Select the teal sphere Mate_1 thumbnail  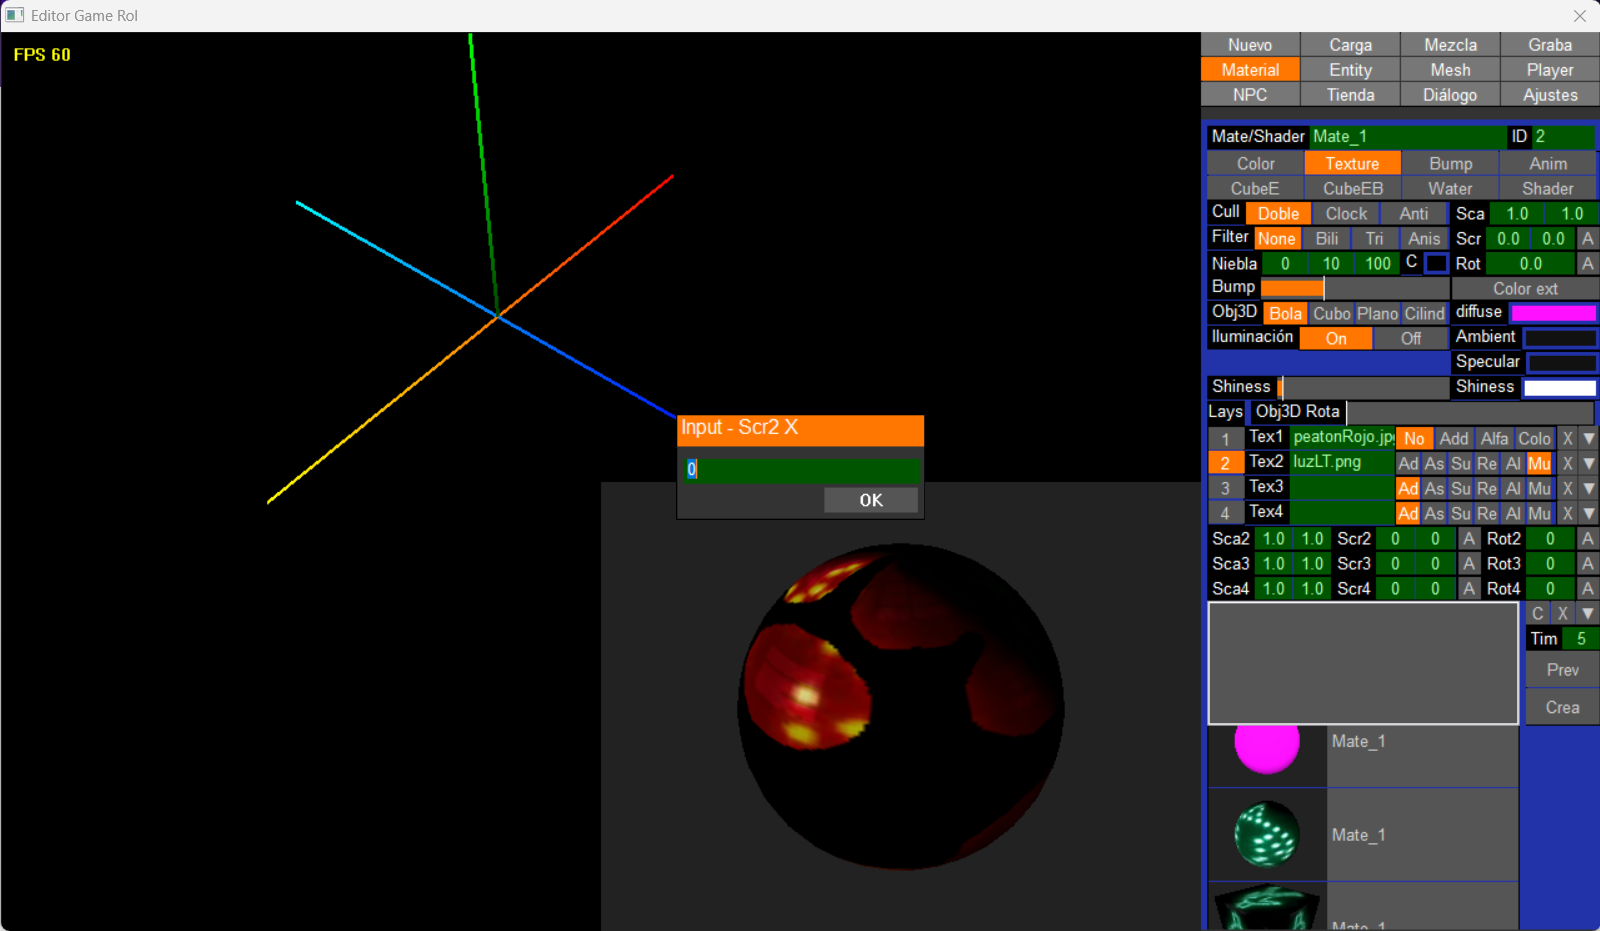point(1266,834)
